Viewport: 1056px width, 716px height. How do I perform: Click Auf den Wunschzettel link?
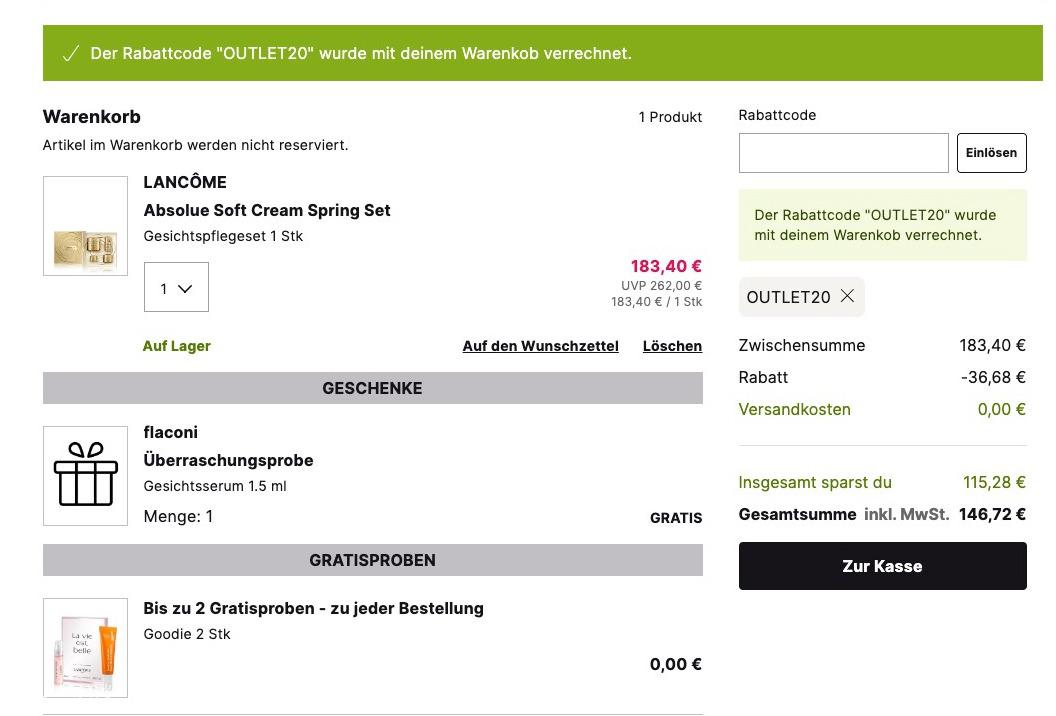[540, 346]
